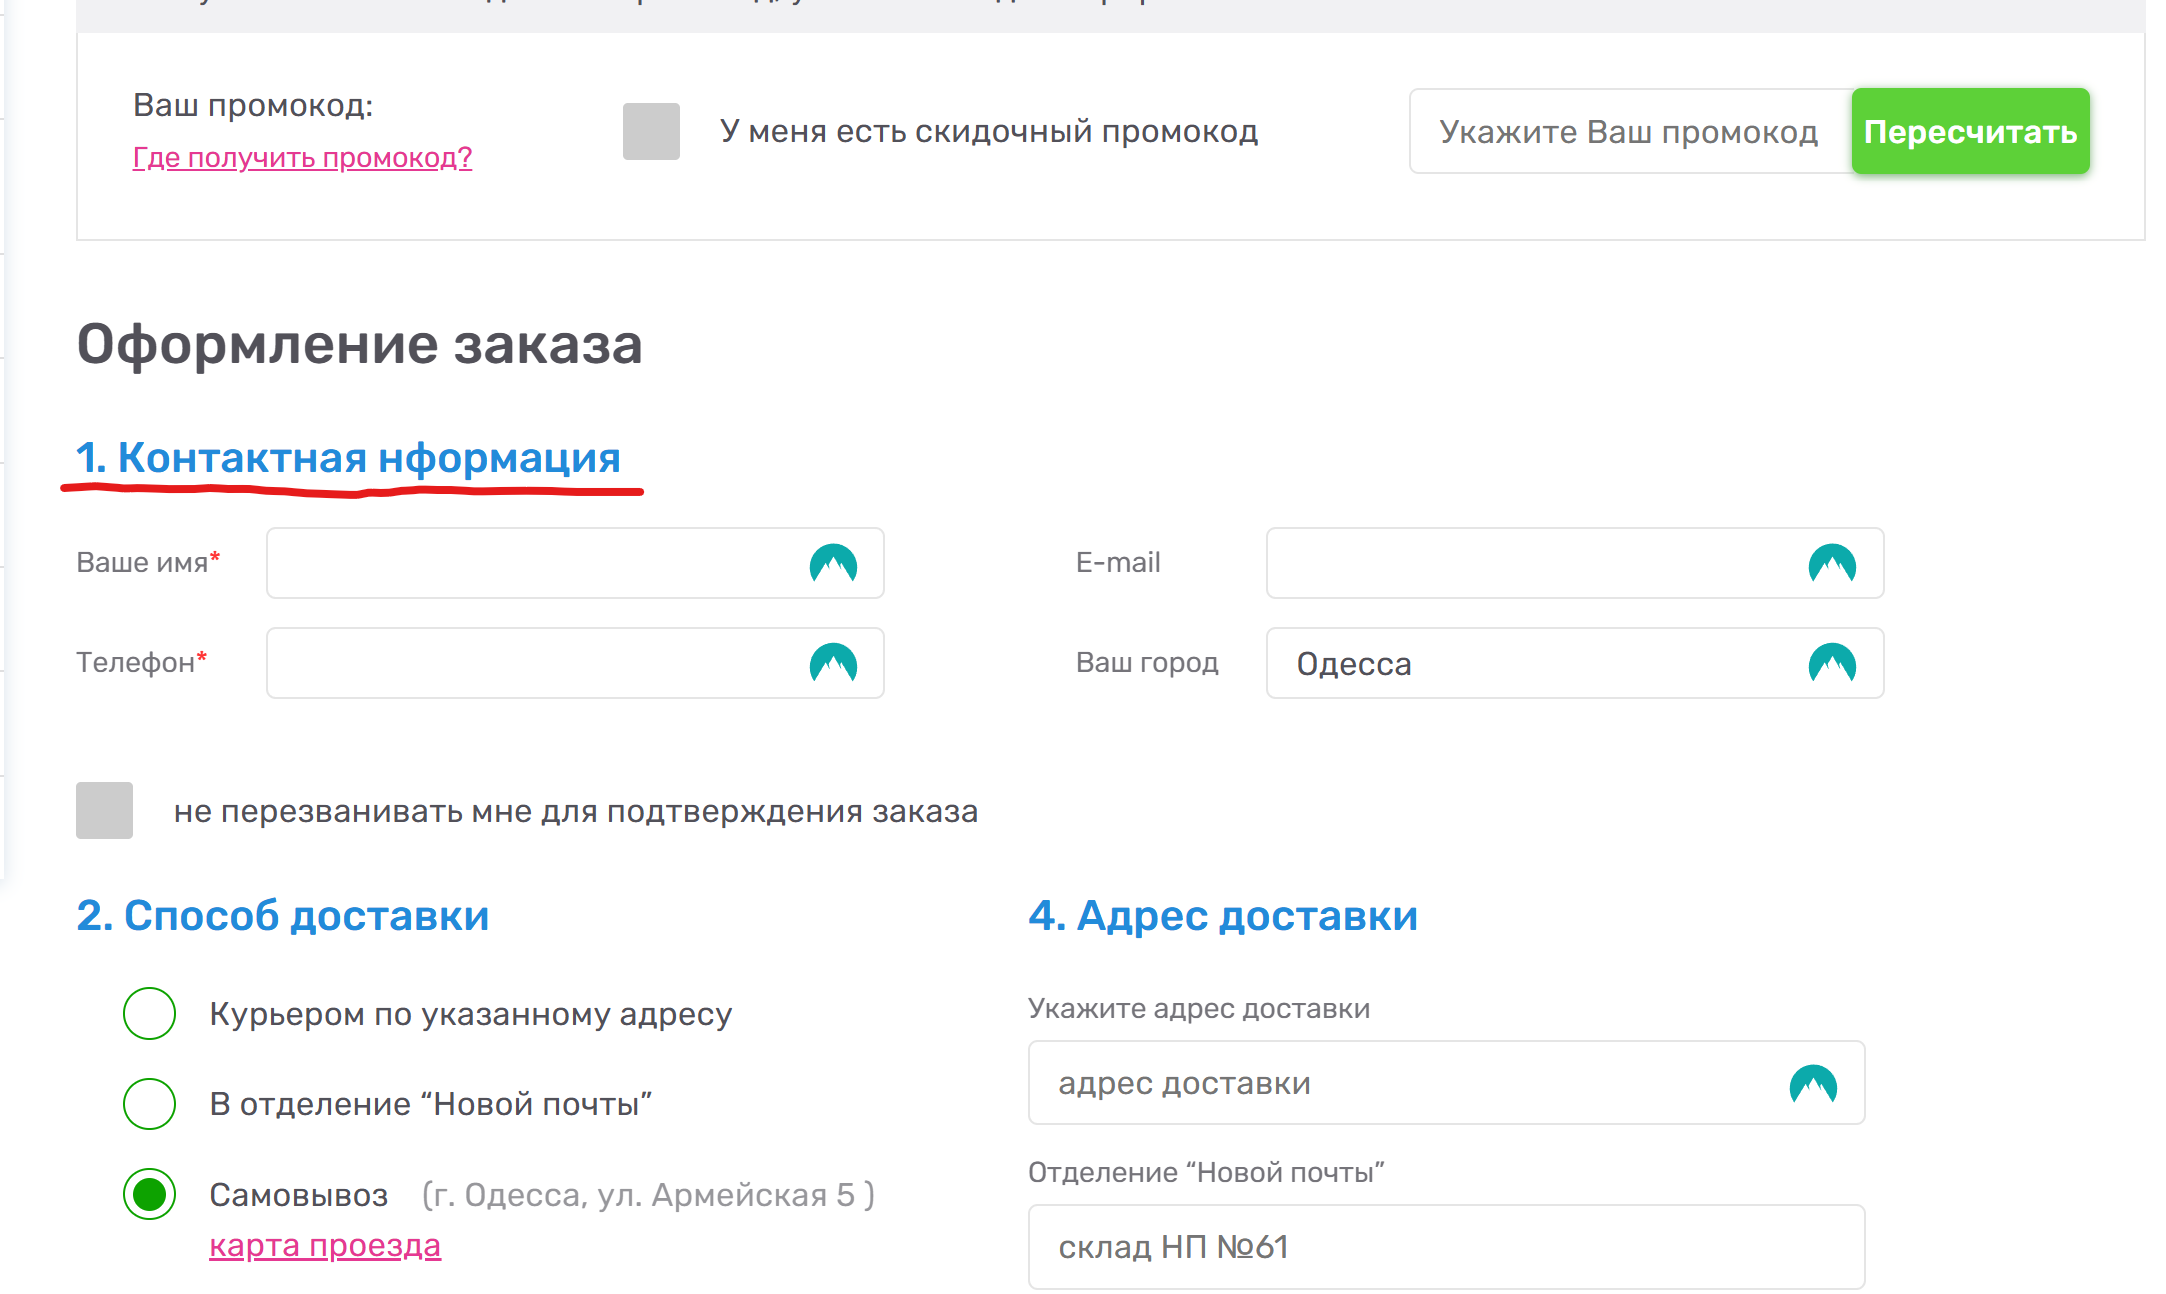Check the discount promo code checkbox

(651, 131)
